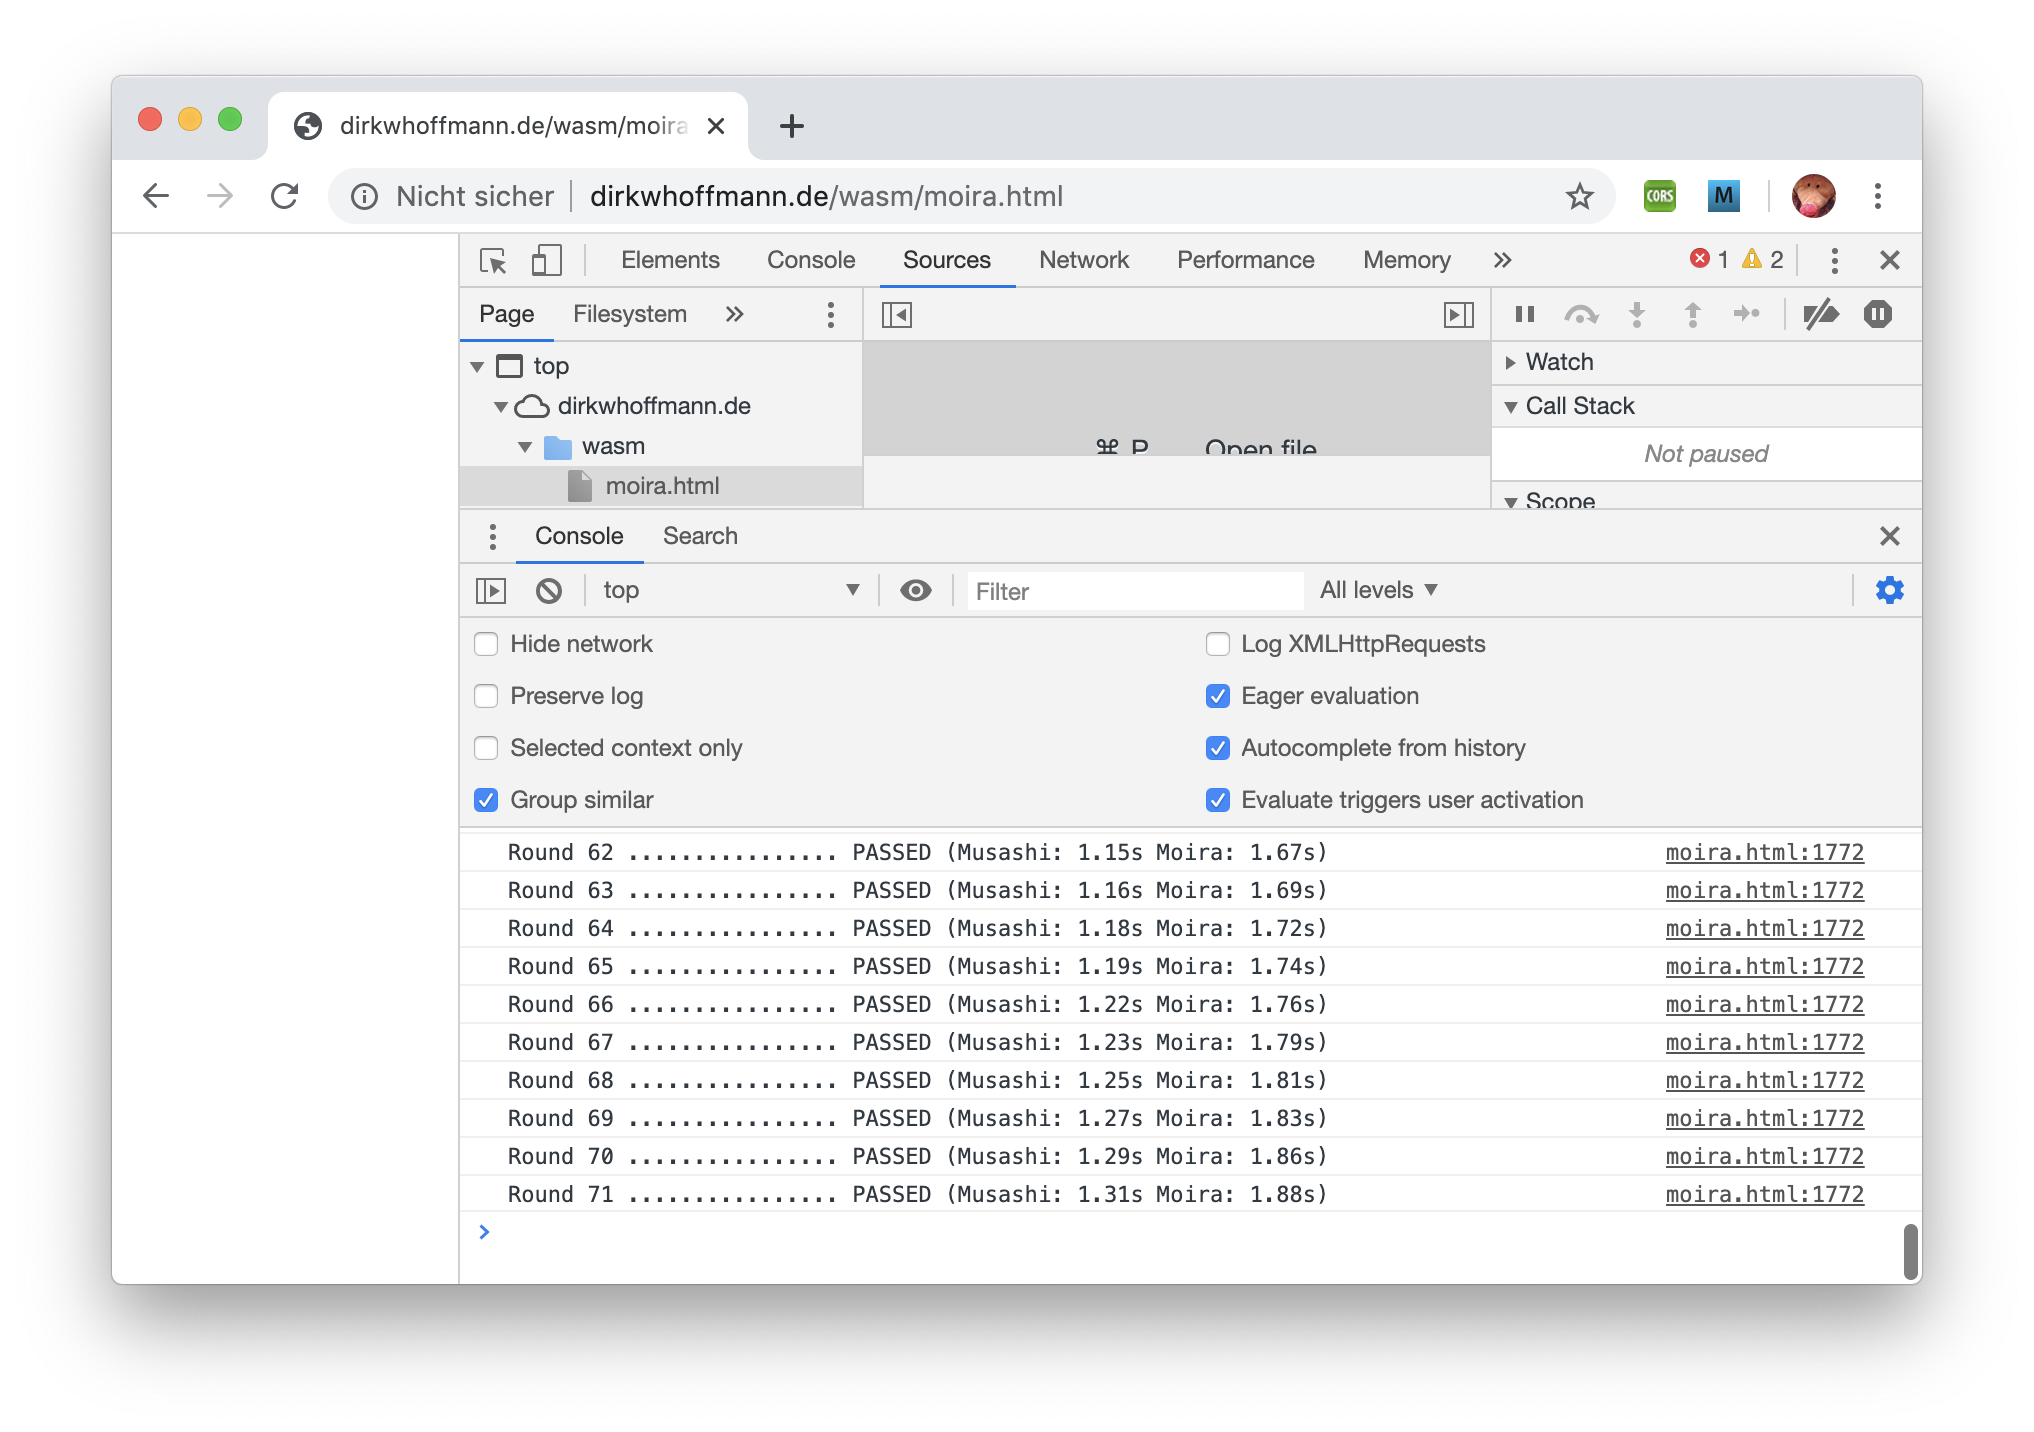Viewport: 2034px width, 1432px height.
Task: Reload the page
Action: pyautogui.click(x=285, y=196)
